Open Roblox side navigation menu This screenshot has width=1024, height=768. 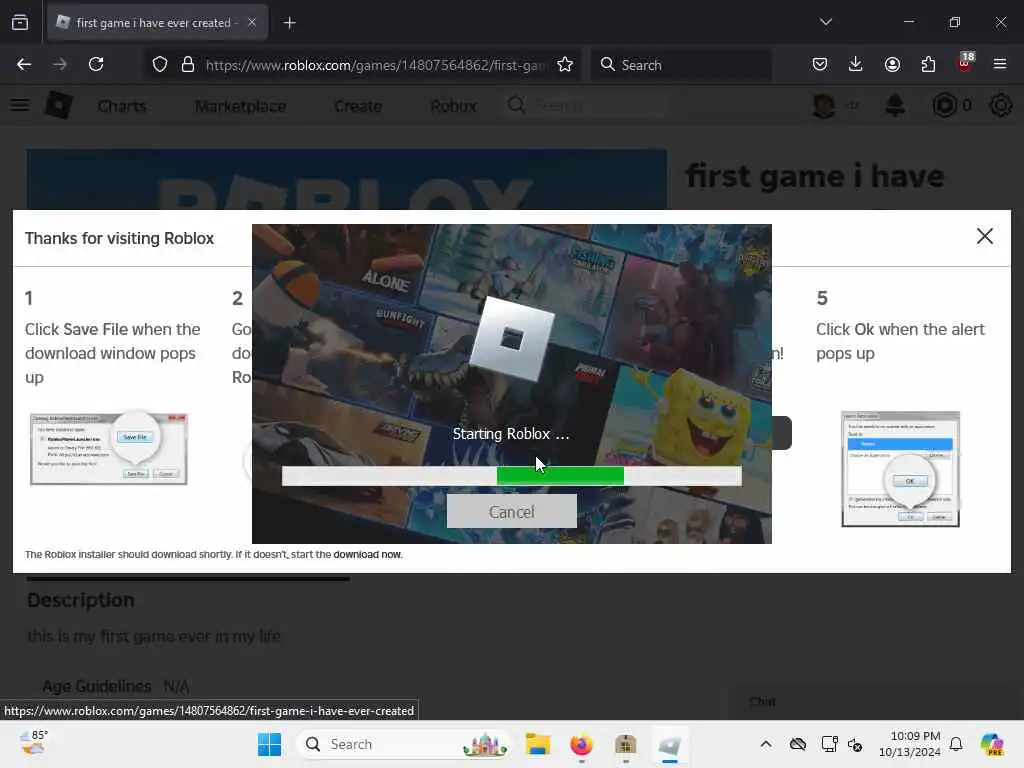coord(20,105)
